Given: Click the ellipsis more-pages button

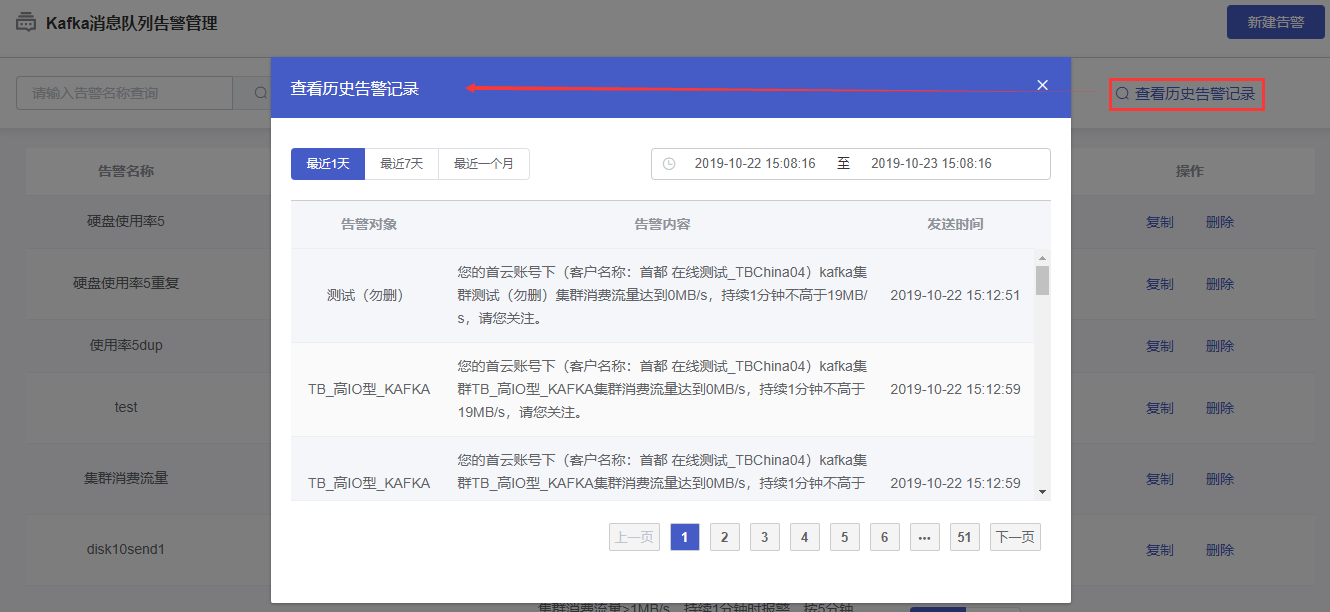Looking at the screenshot, I should pyautogui.click(x=924, y=537).
